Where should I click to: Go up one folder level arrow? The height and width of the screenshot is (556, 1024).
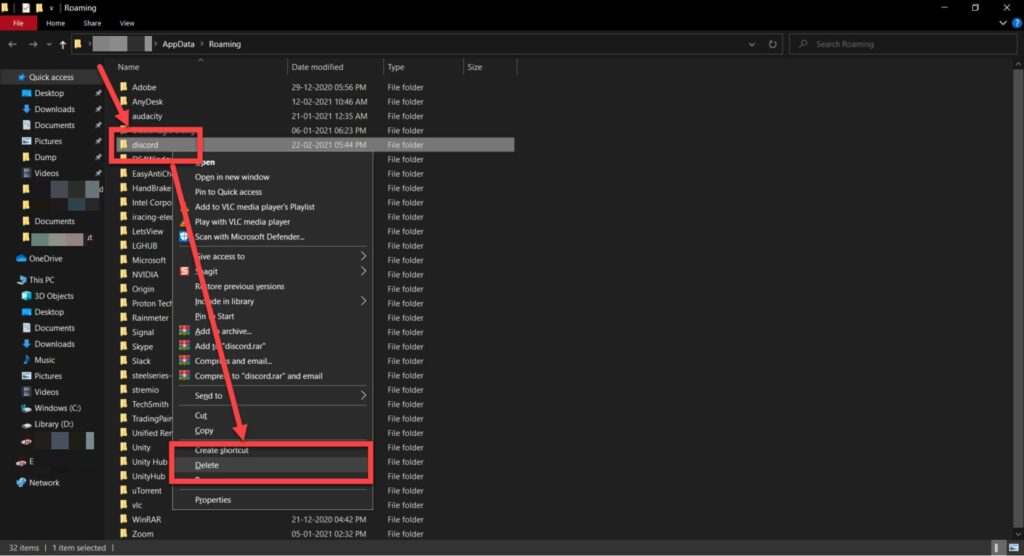pos(63,44)
